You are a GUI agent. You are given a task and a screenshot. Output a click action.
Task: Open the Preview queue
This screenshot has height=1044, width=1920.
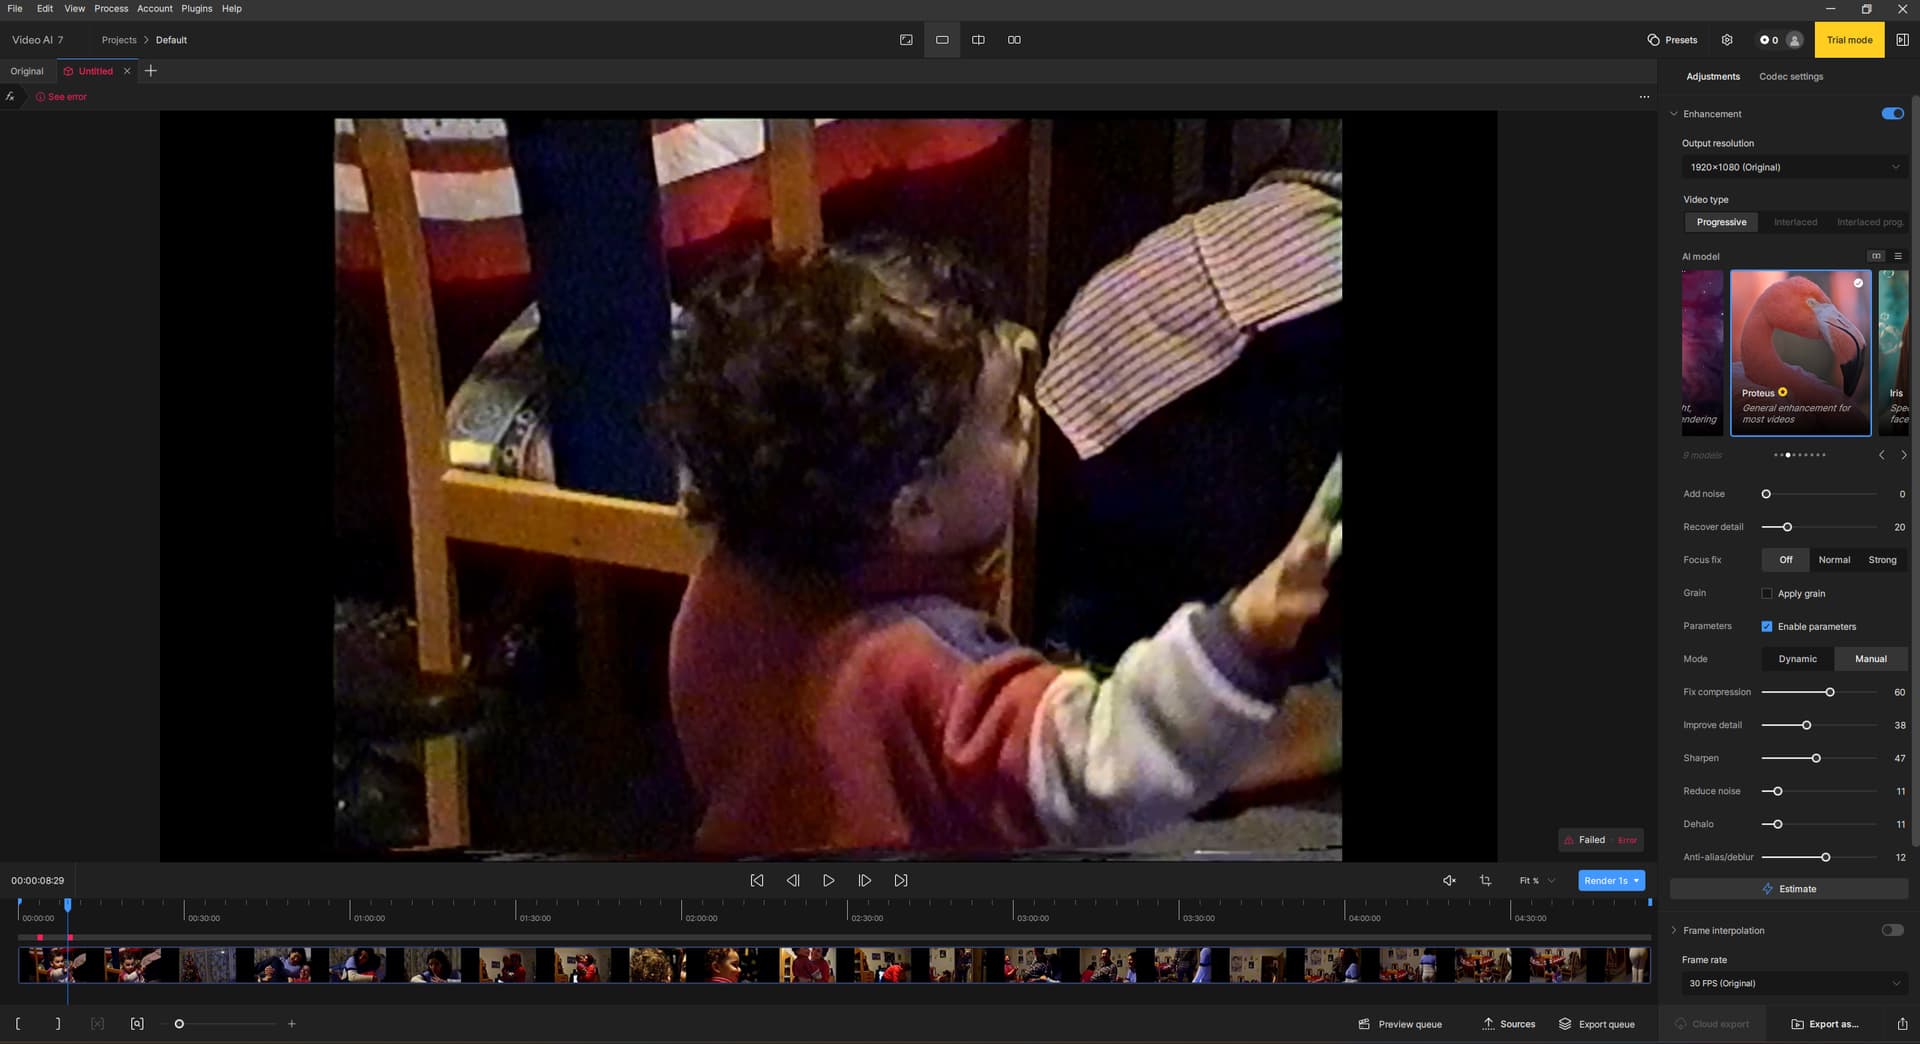1400,1023
